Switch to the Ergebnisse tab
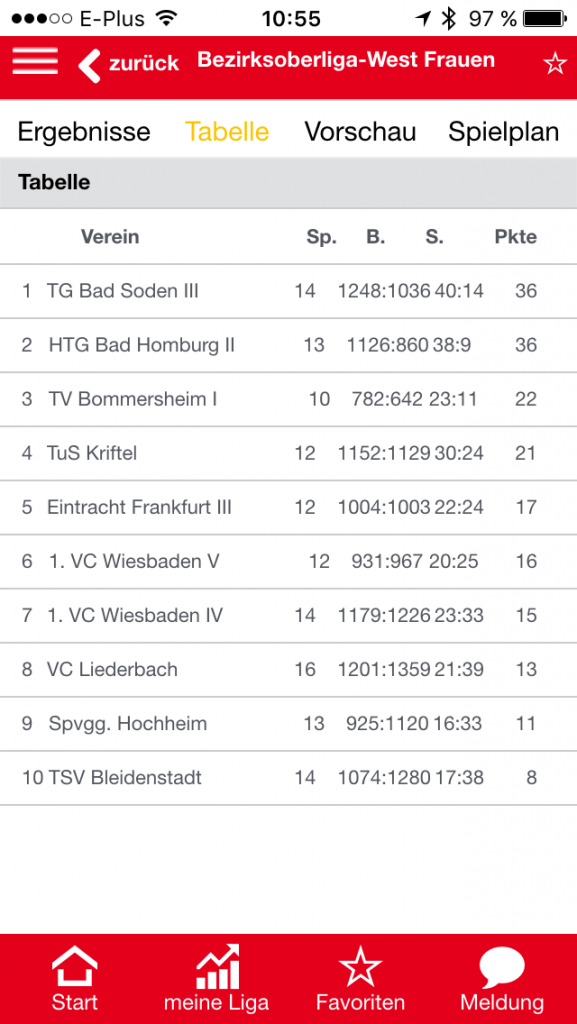 [x=84, y=132]
